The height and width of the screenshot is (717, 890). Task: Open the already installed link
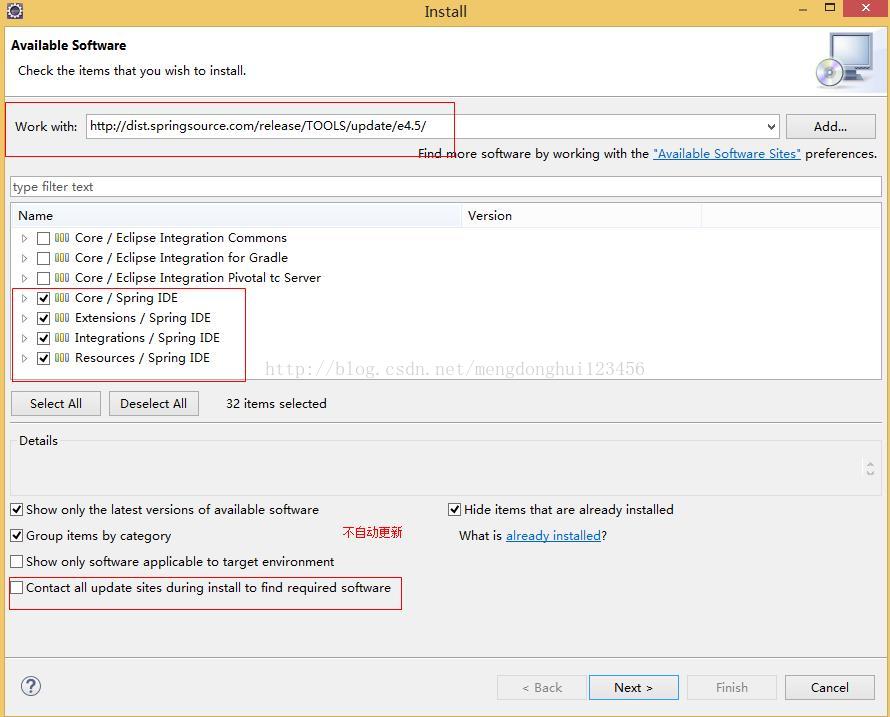point(553,536)
